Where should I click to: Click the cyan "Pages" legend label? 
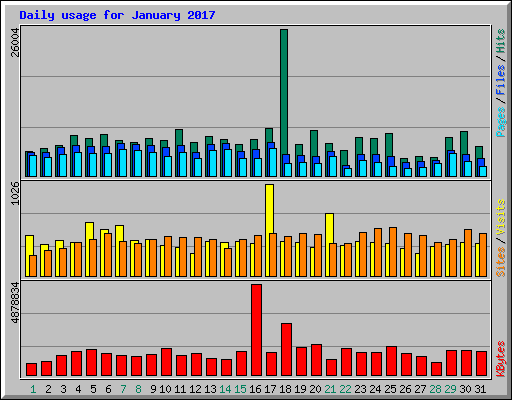(x=501, y=122)
